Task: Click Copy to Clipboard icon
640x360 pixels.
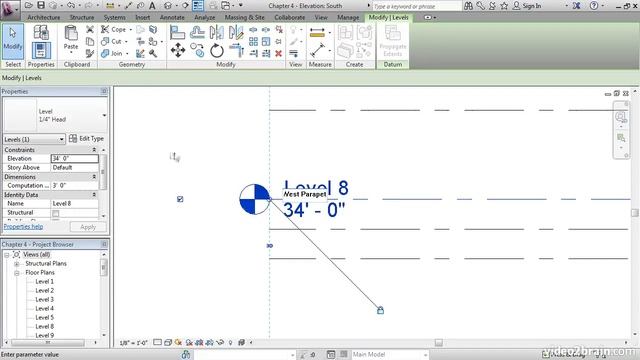Action: (x=90, y=41)
